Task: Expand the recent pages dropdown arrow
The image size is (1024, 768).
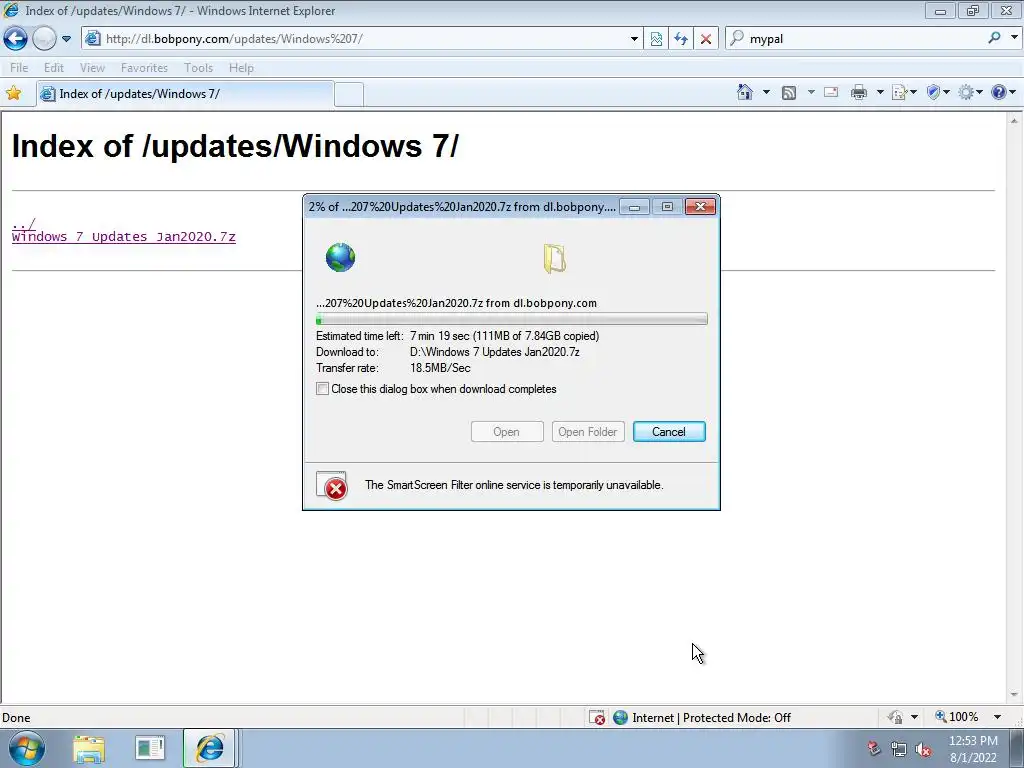Action: (x=66, y=39)
